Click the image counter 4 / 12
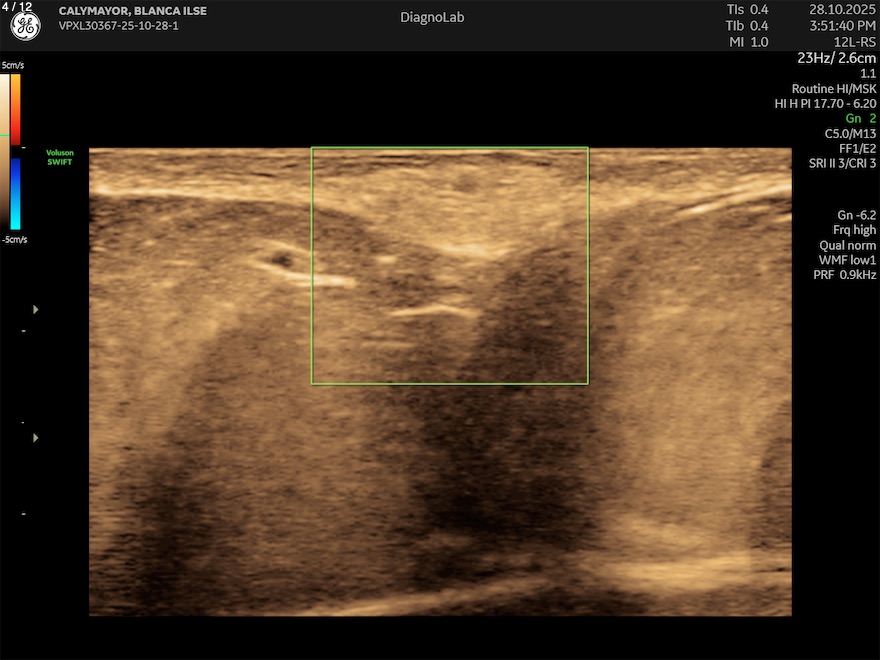This screenshot has height=660, width=880. pos(17,6)
